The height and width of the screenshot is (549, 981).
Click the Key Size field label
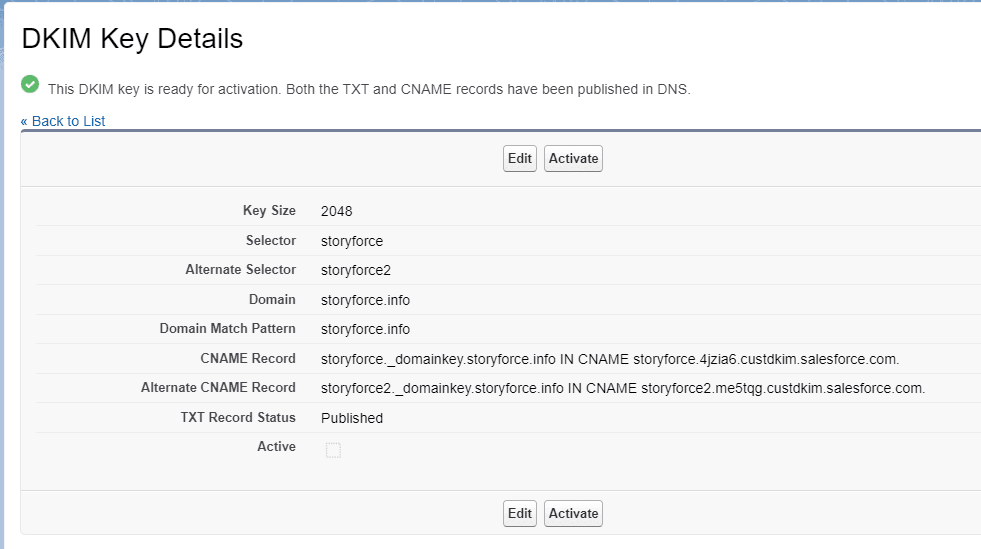(x=269, y=211)
